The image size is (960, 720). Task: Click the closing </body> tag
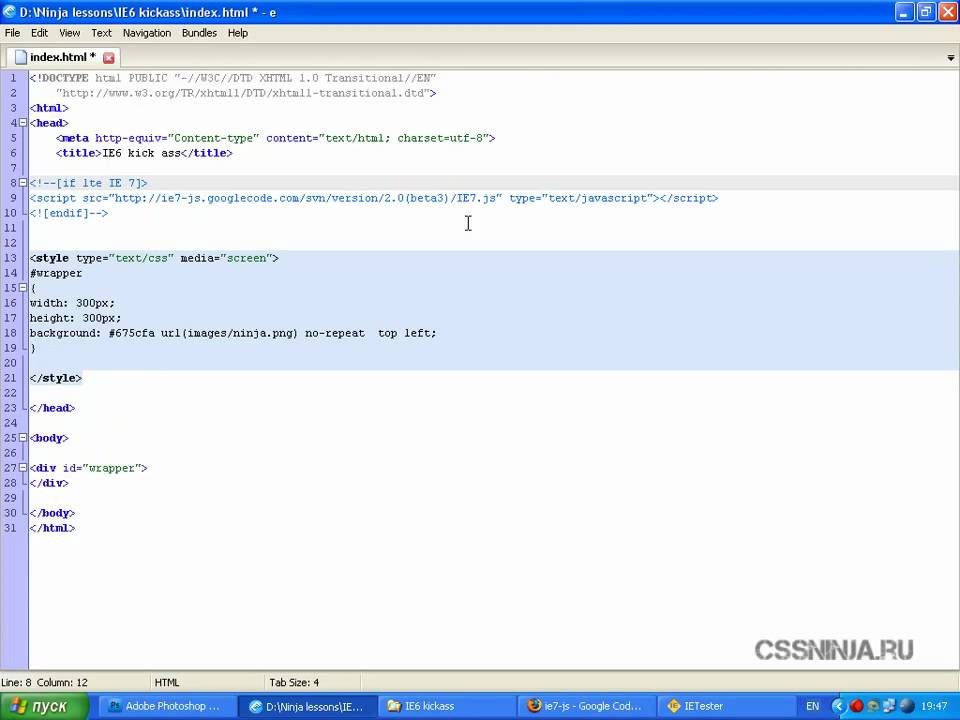click(x=52, y=513)
